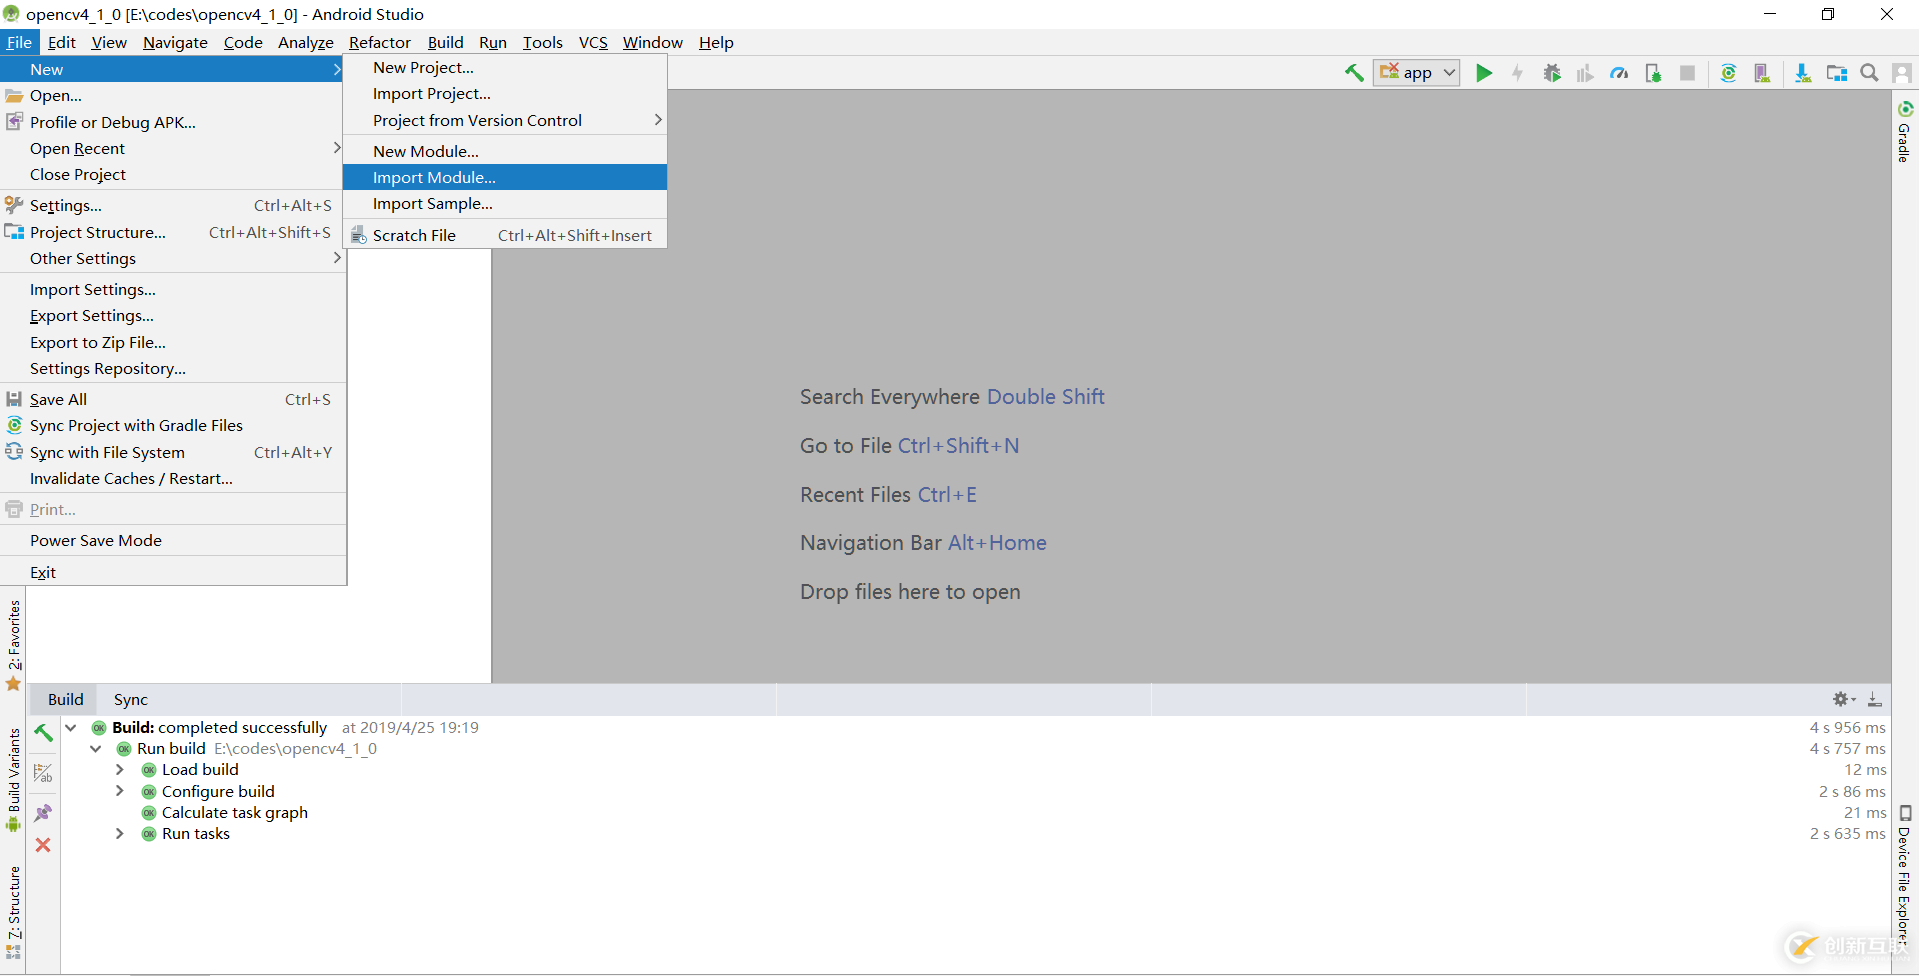The image size is (1919, 976).
Task: Click the Search Everywhere magnifier icon
Action: [x=1869, y=73]
